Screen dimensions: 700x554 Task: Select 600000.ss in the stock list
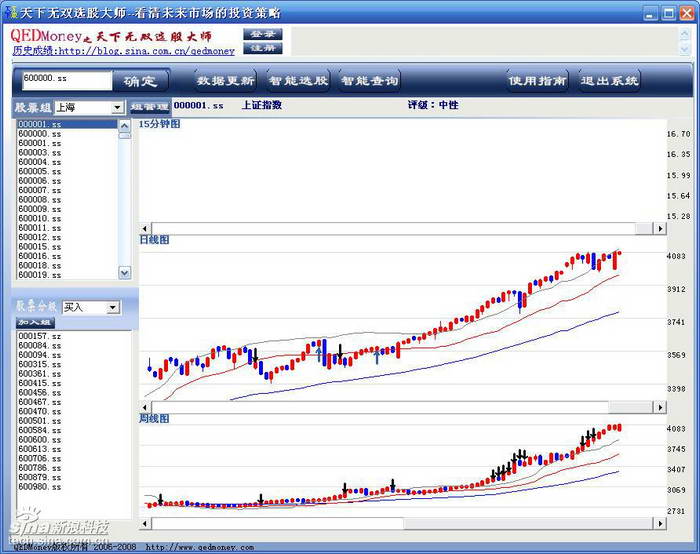(67, 133)
